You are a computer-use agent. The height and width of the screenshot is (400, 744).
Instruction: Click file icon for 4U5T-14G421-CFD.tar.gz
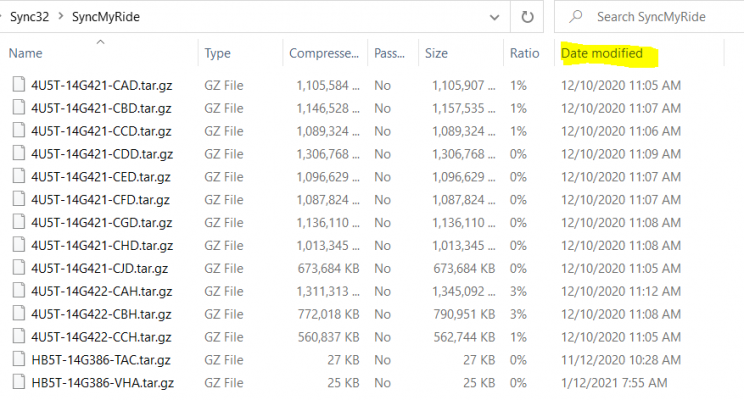19,199
